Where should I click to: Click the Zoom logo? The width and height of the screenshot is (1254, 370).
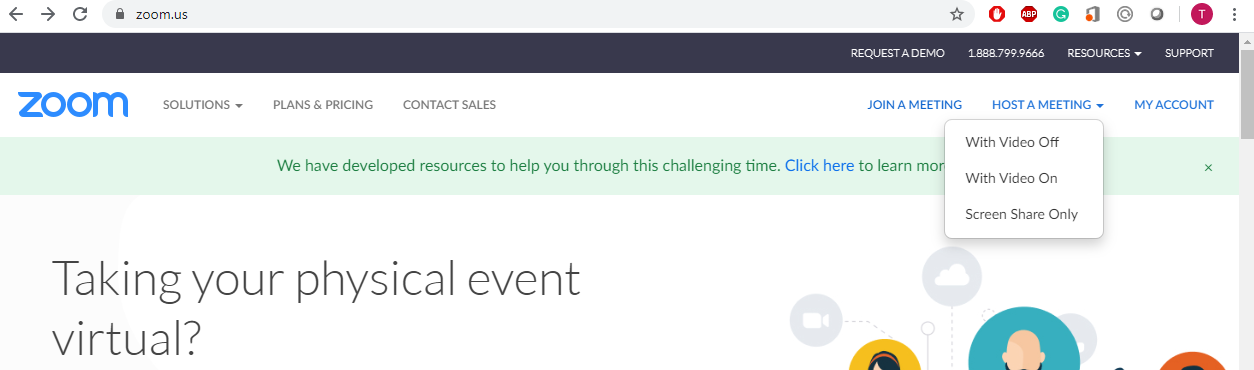click(x=73, y=104)
